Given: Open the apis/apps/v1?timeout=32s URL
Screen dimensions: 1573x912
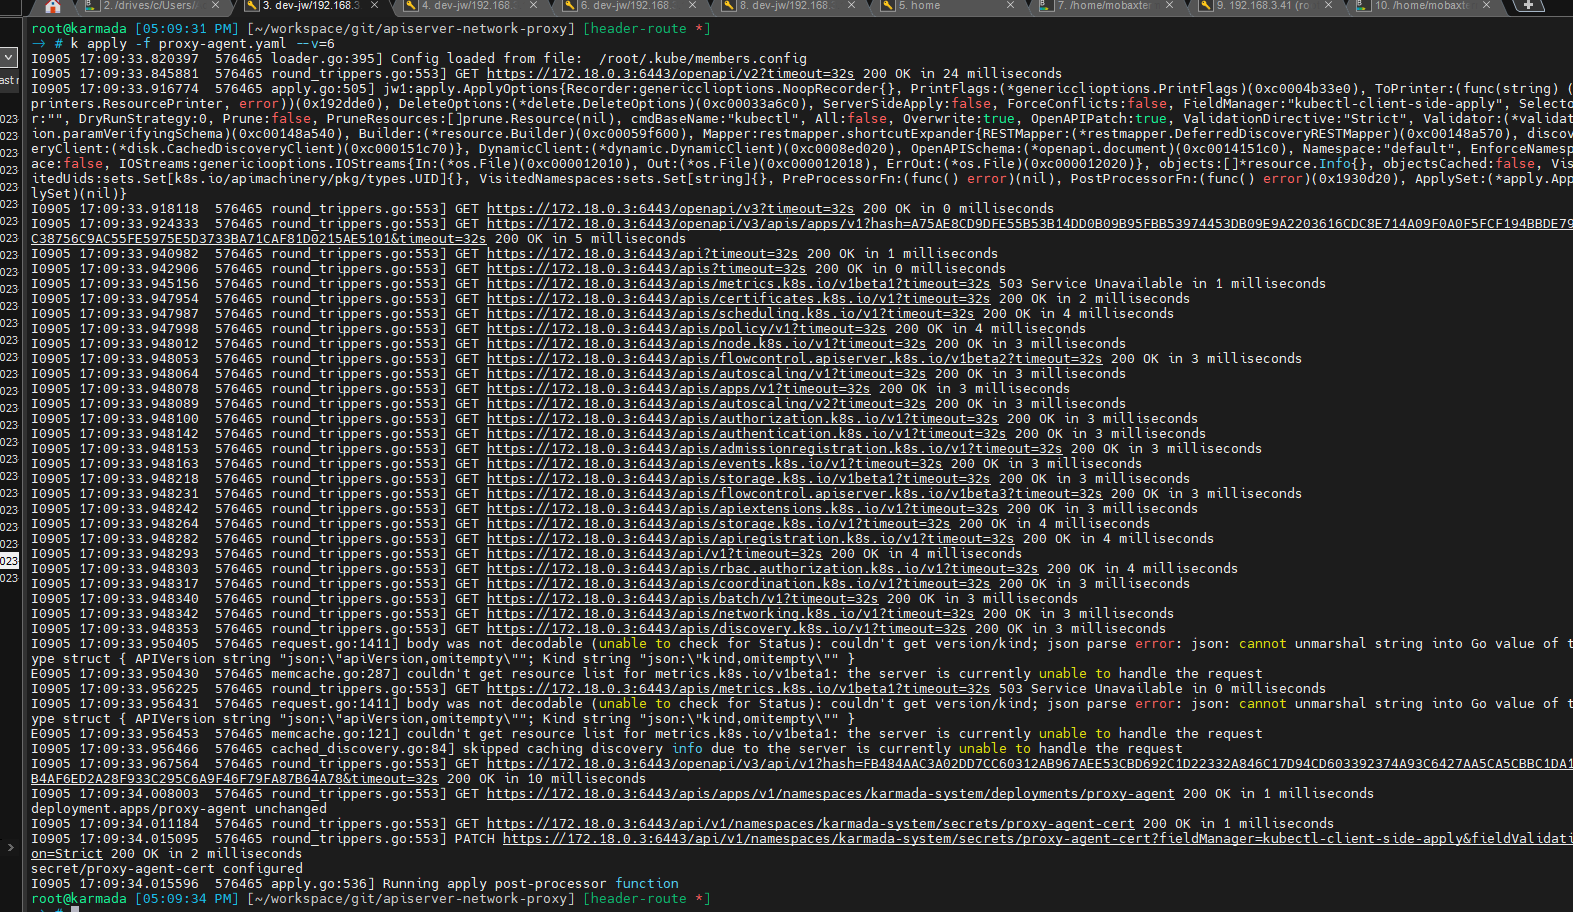Looking at the screenshot, I should tap(678, 388).
